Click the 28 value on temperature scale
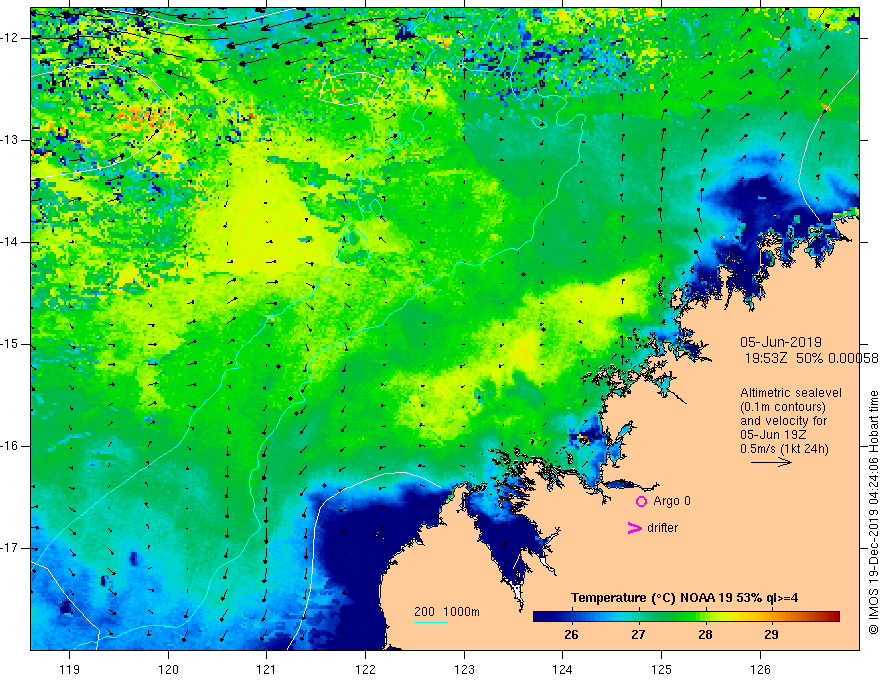Image resolution: width=880 pixels, height=680 pixels. [x=705, y=635]
